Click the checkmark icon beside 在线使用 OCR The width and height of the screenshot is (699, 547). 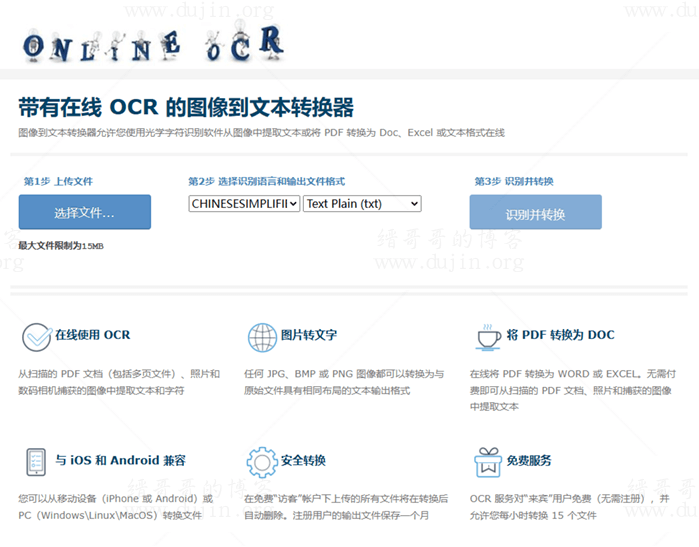click(x=37, y=337)
